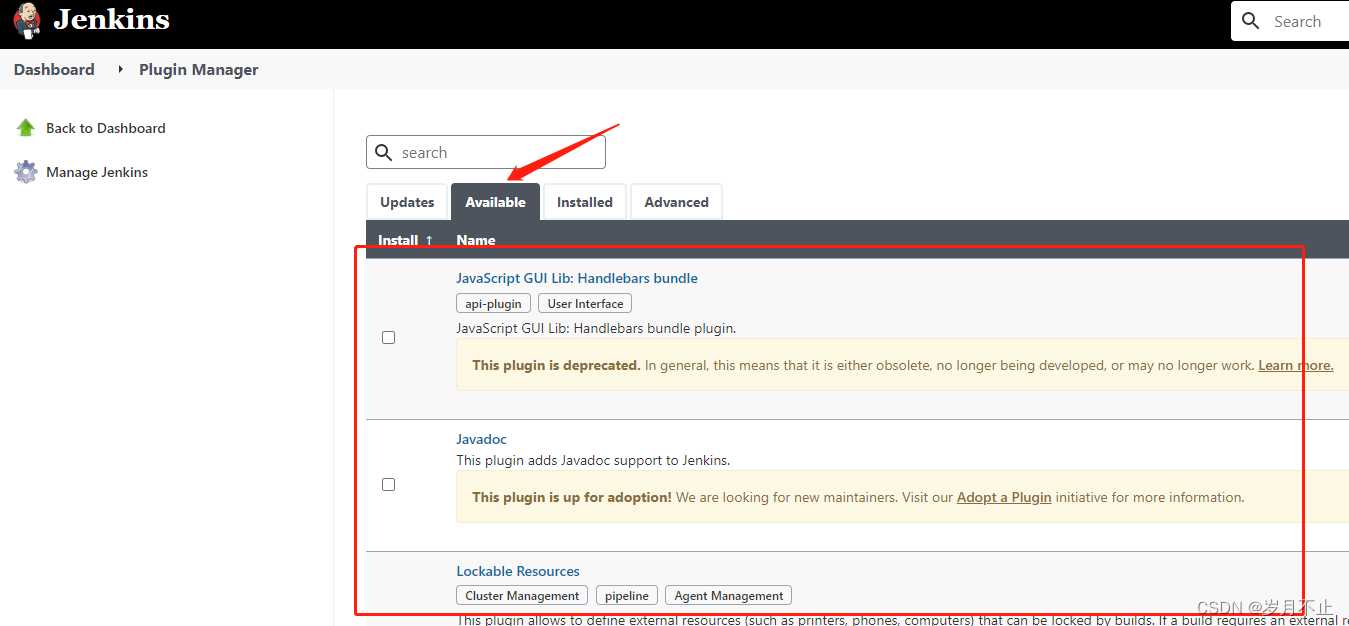Open Plugin Manager breadcrumb link
The image size is (1349, 626).
point(198,69)
